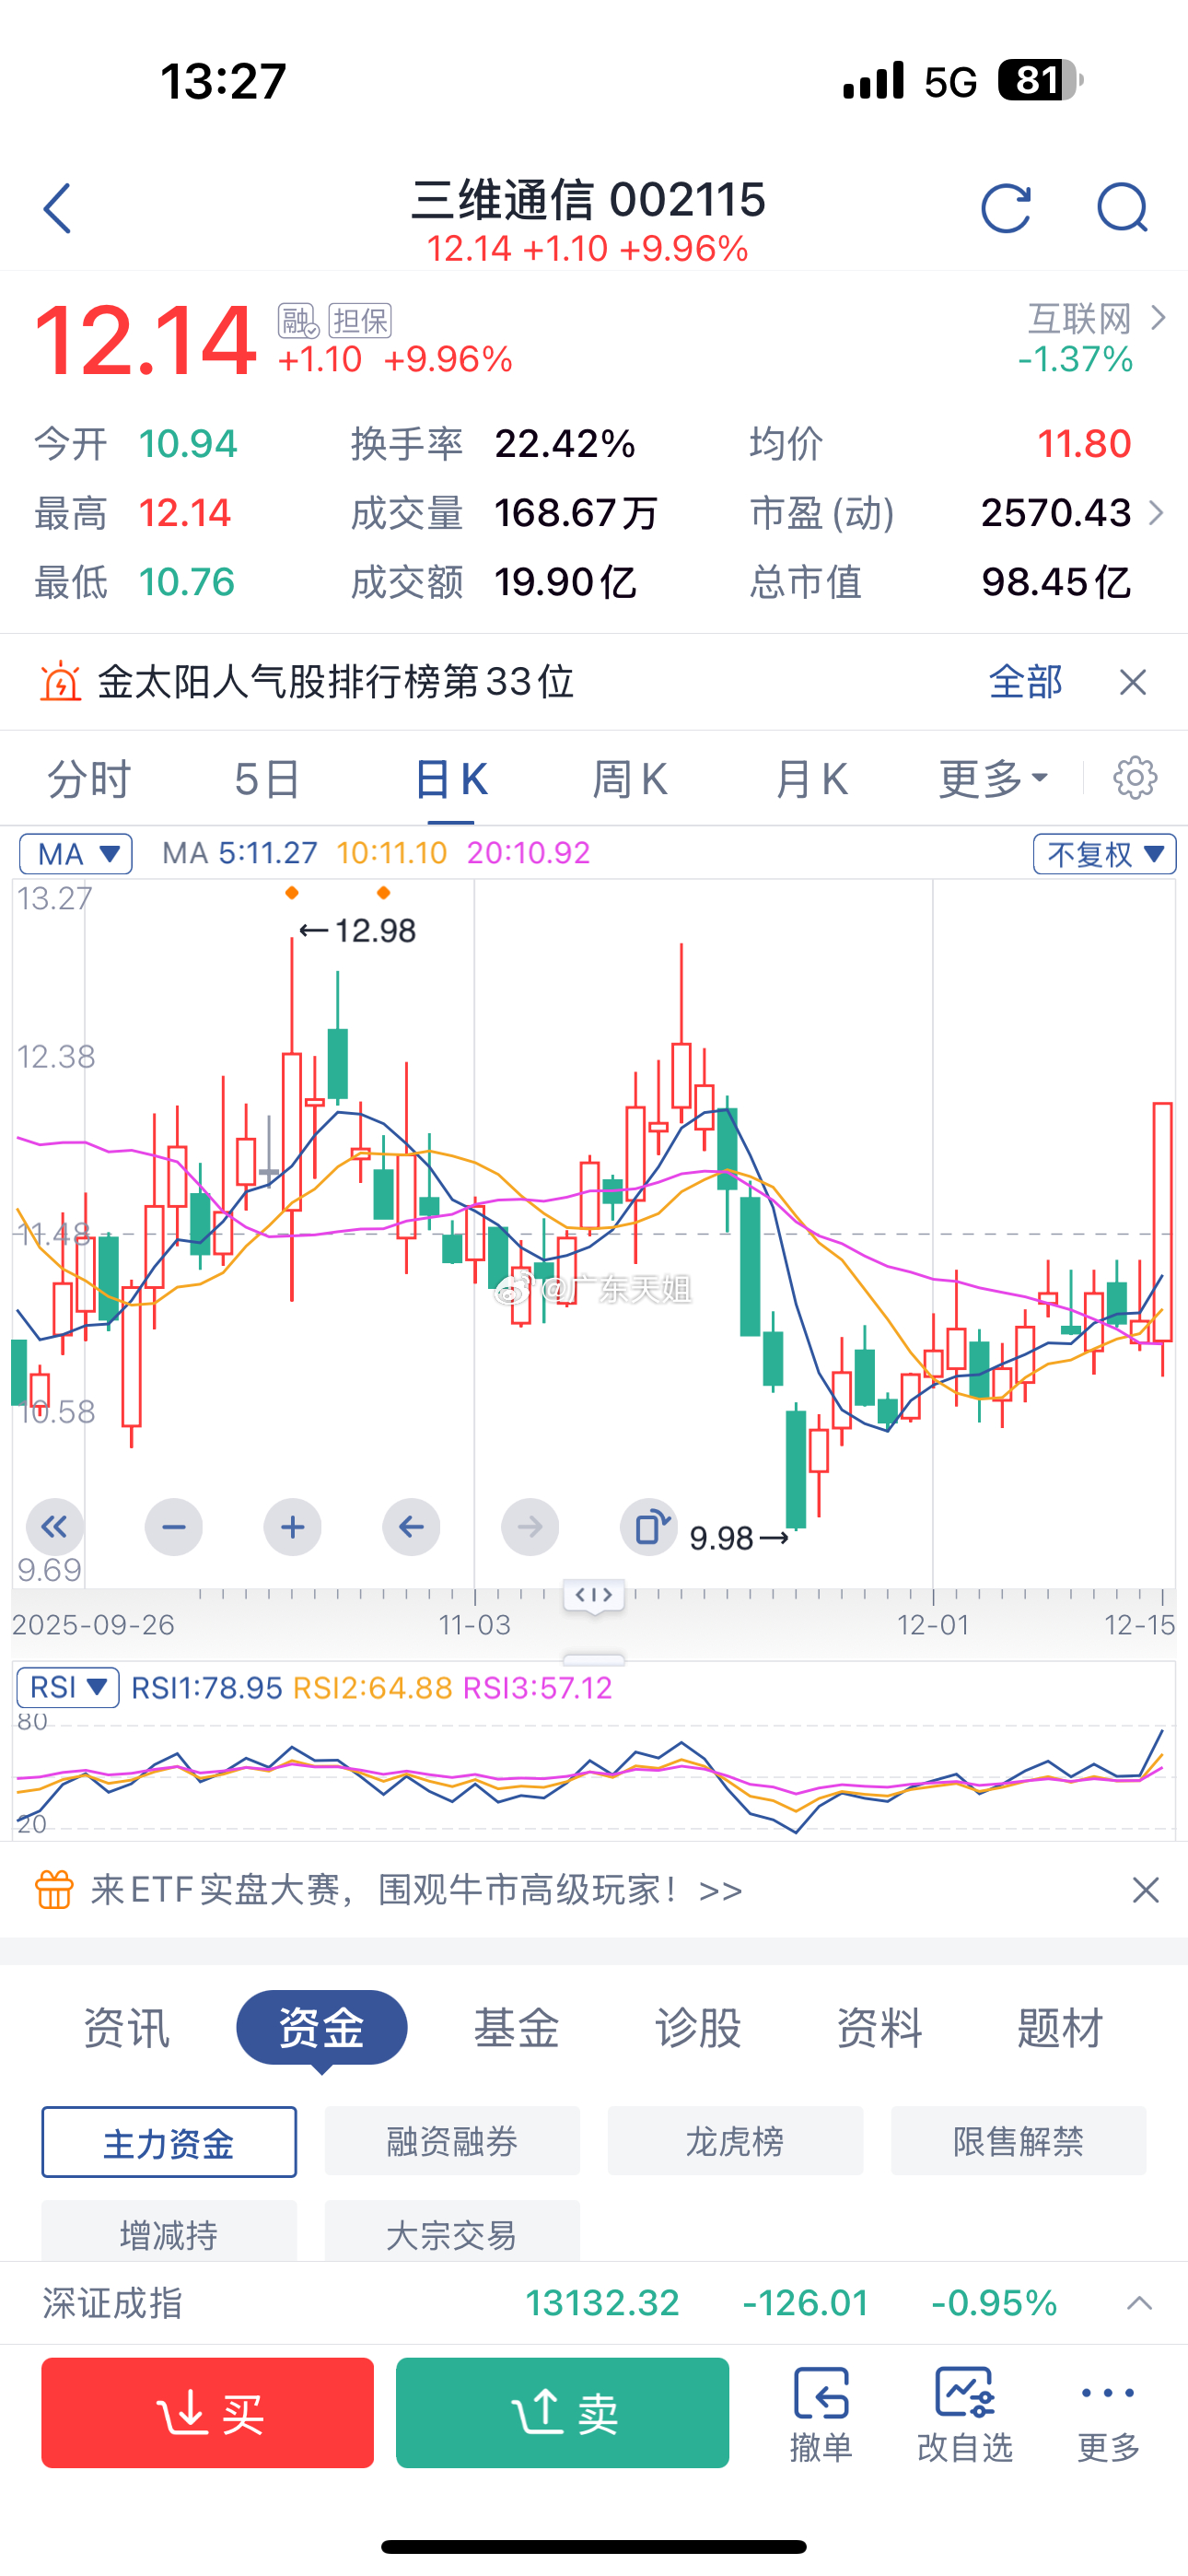
Task: Open the 不复权 adjustment dropdown
Action: pos(1104,854)
